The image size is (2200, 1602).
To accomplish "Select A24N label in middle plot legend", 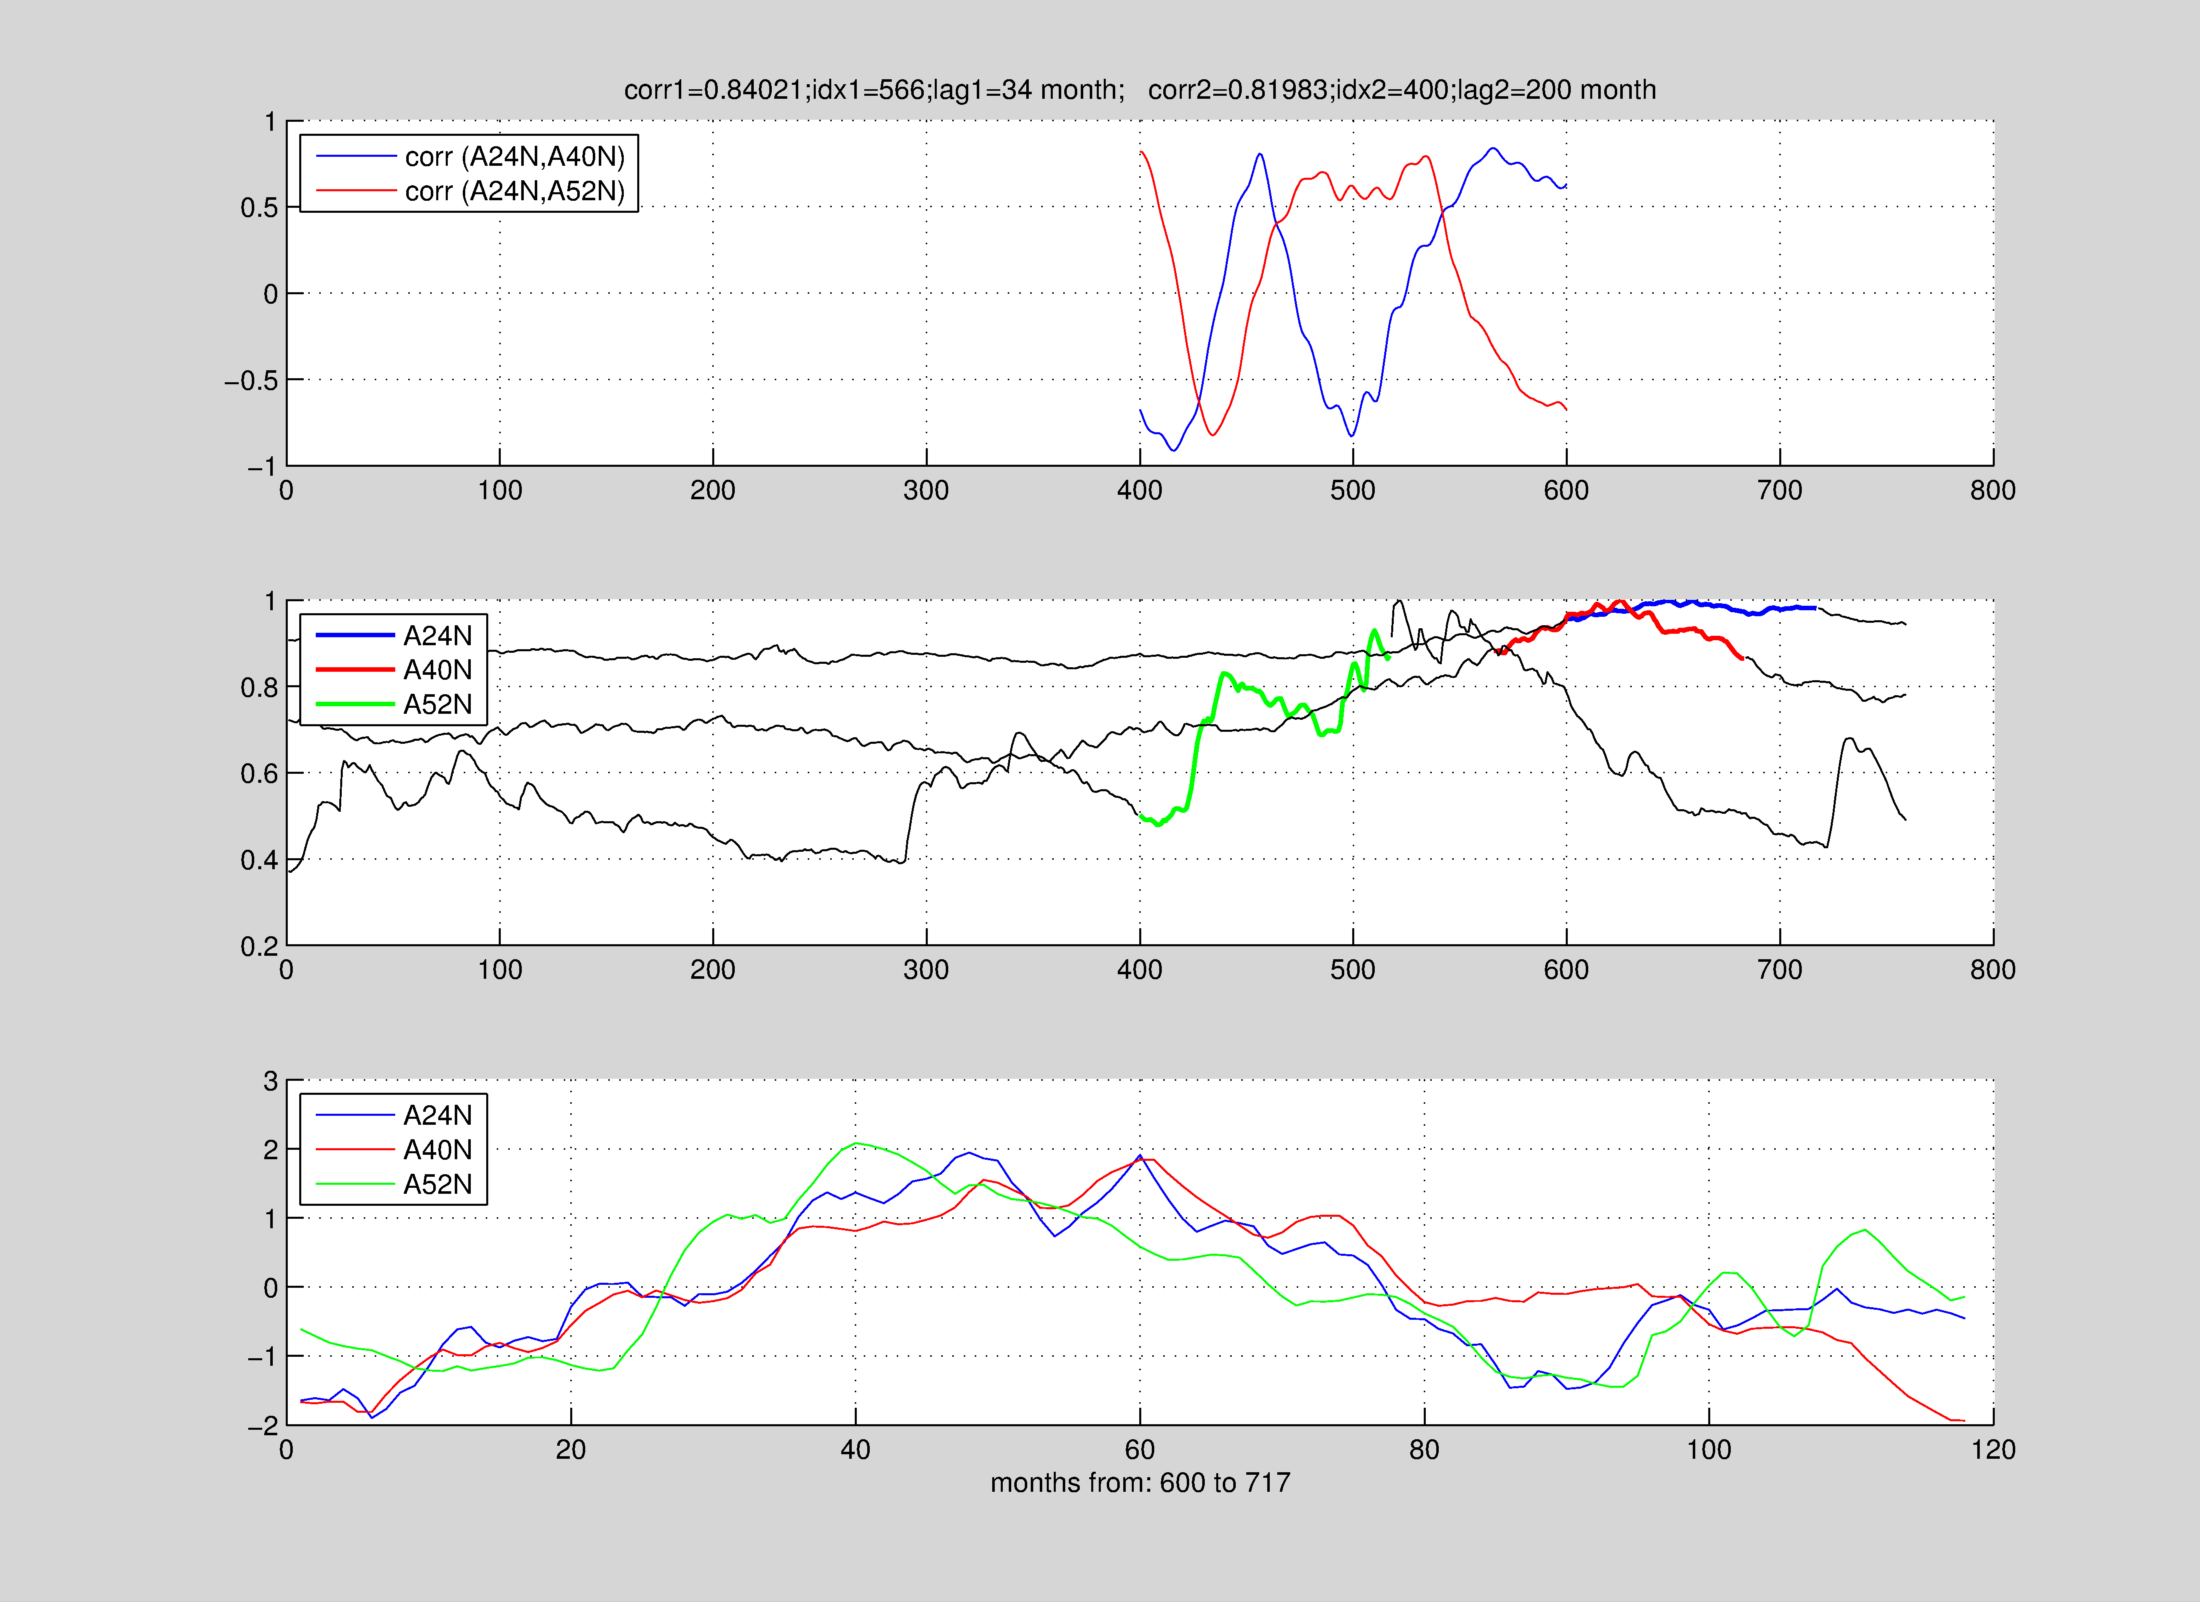I will (437, 636).
